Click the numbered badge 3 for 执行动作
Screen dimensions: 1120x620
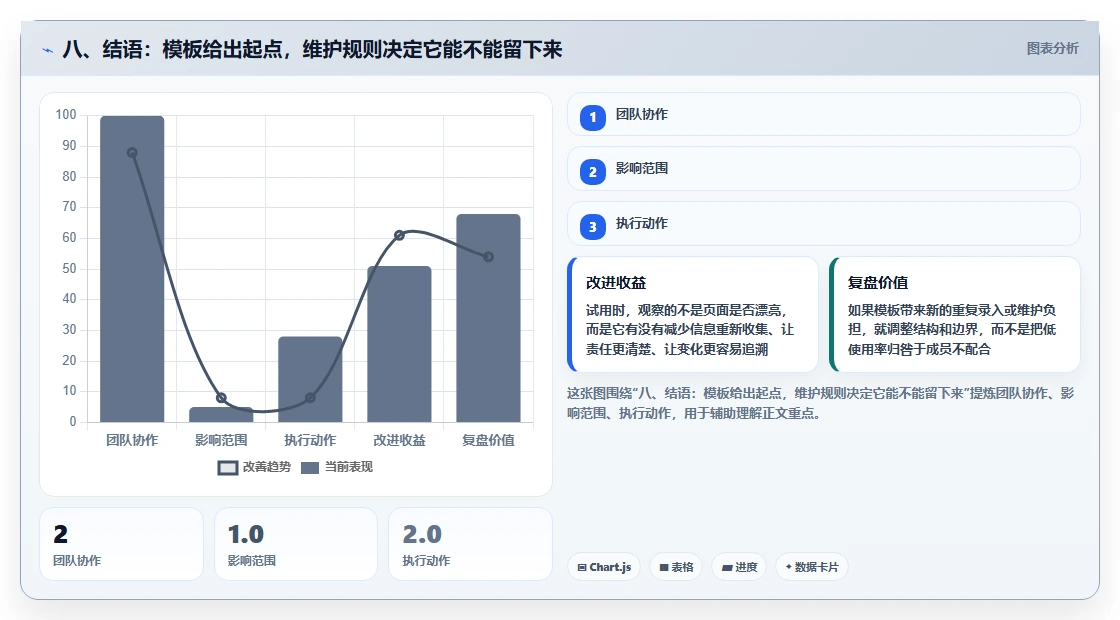(592, 227)
